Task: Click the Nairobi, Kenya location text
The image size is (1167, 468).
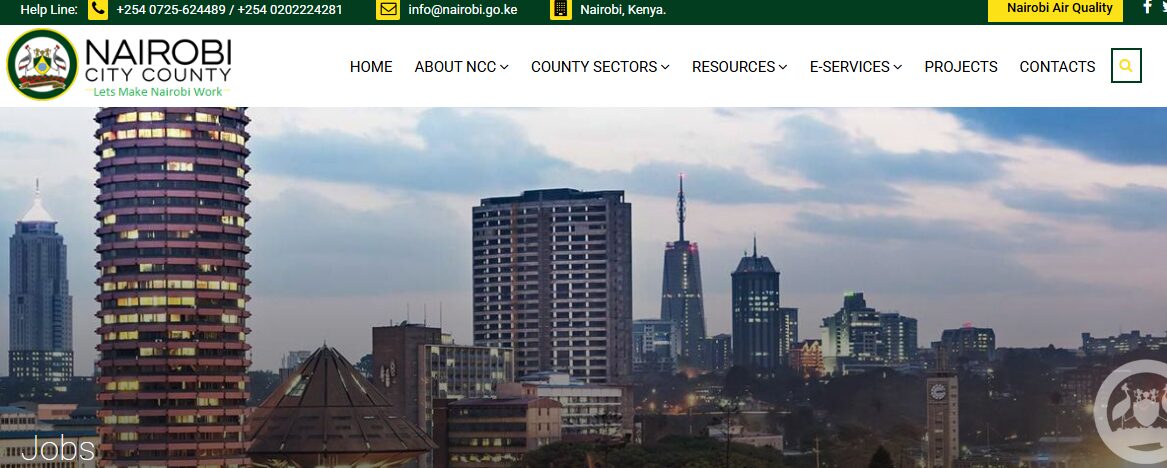Action: 623,10
